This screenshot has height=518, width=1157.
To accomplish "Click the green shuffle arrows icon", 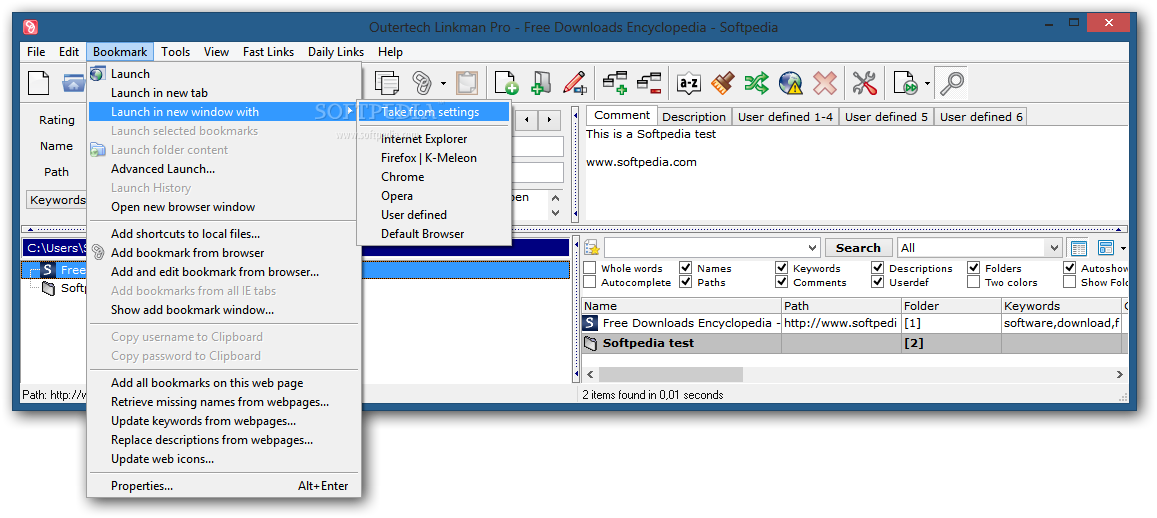I will (x=756, y=83).
